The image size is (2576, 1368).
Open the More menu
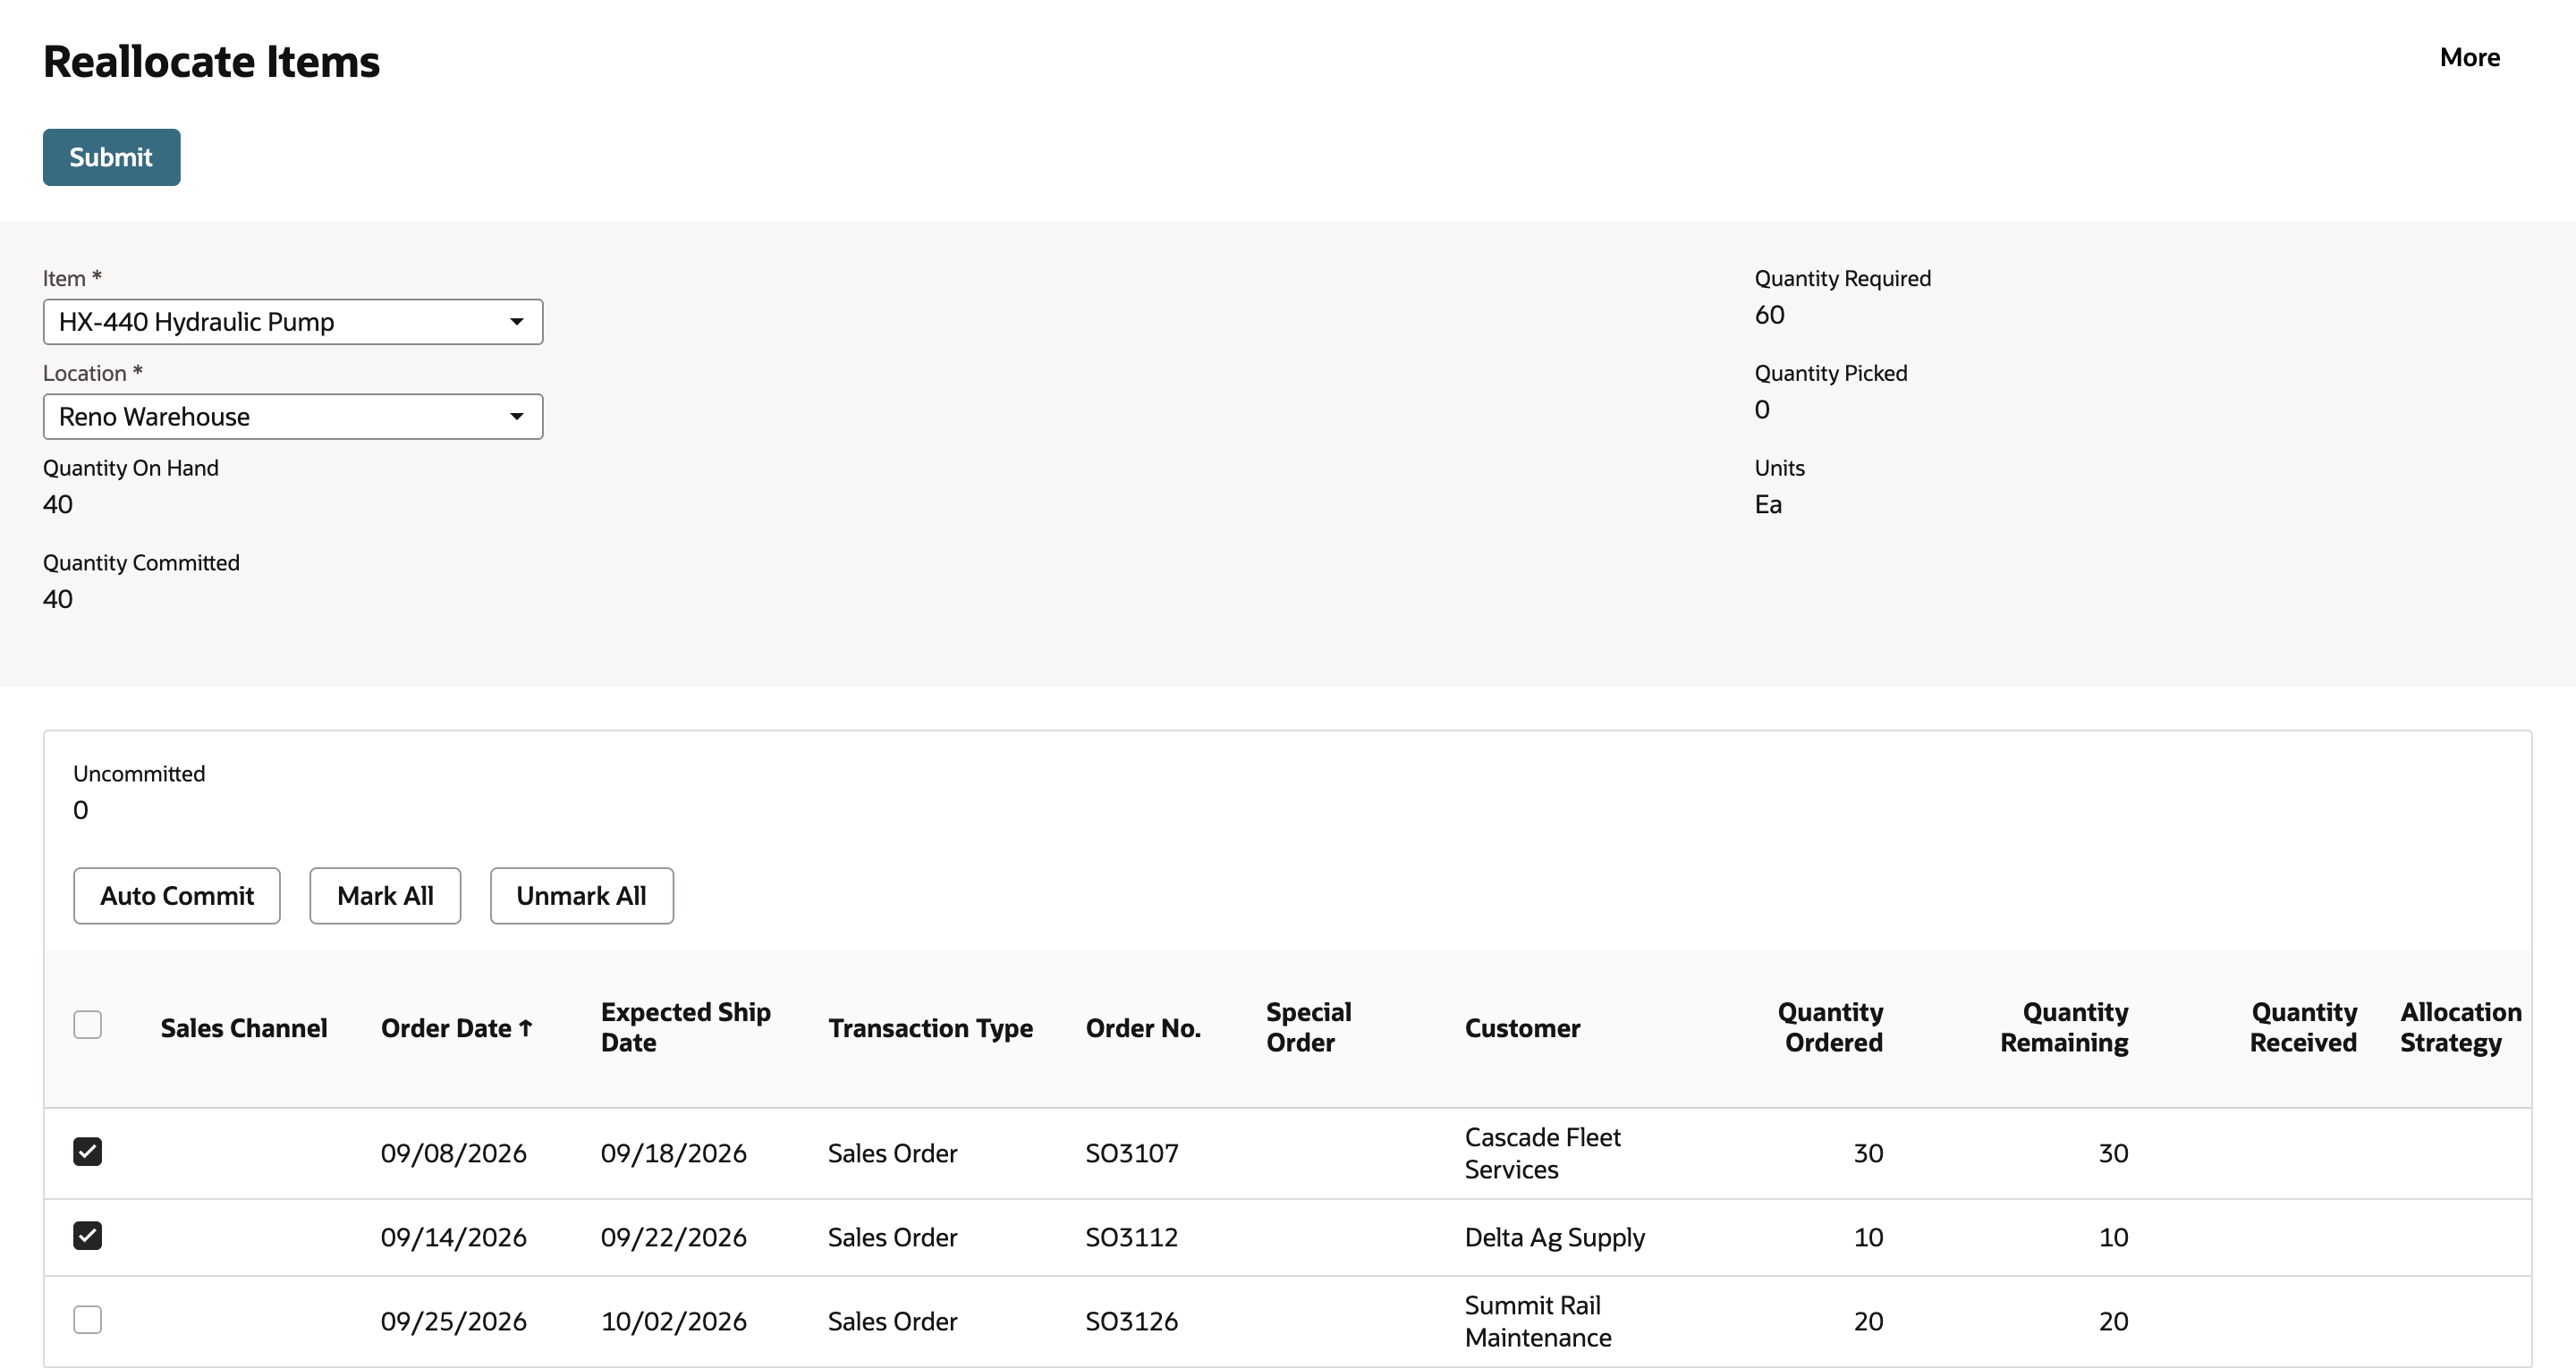tap(2469, 57)
